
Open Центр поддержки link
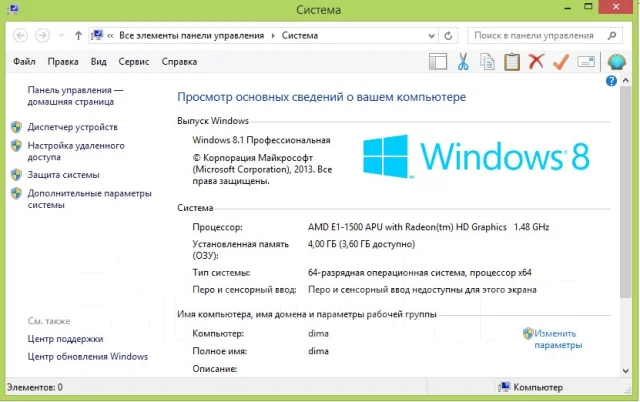point(65,339)
